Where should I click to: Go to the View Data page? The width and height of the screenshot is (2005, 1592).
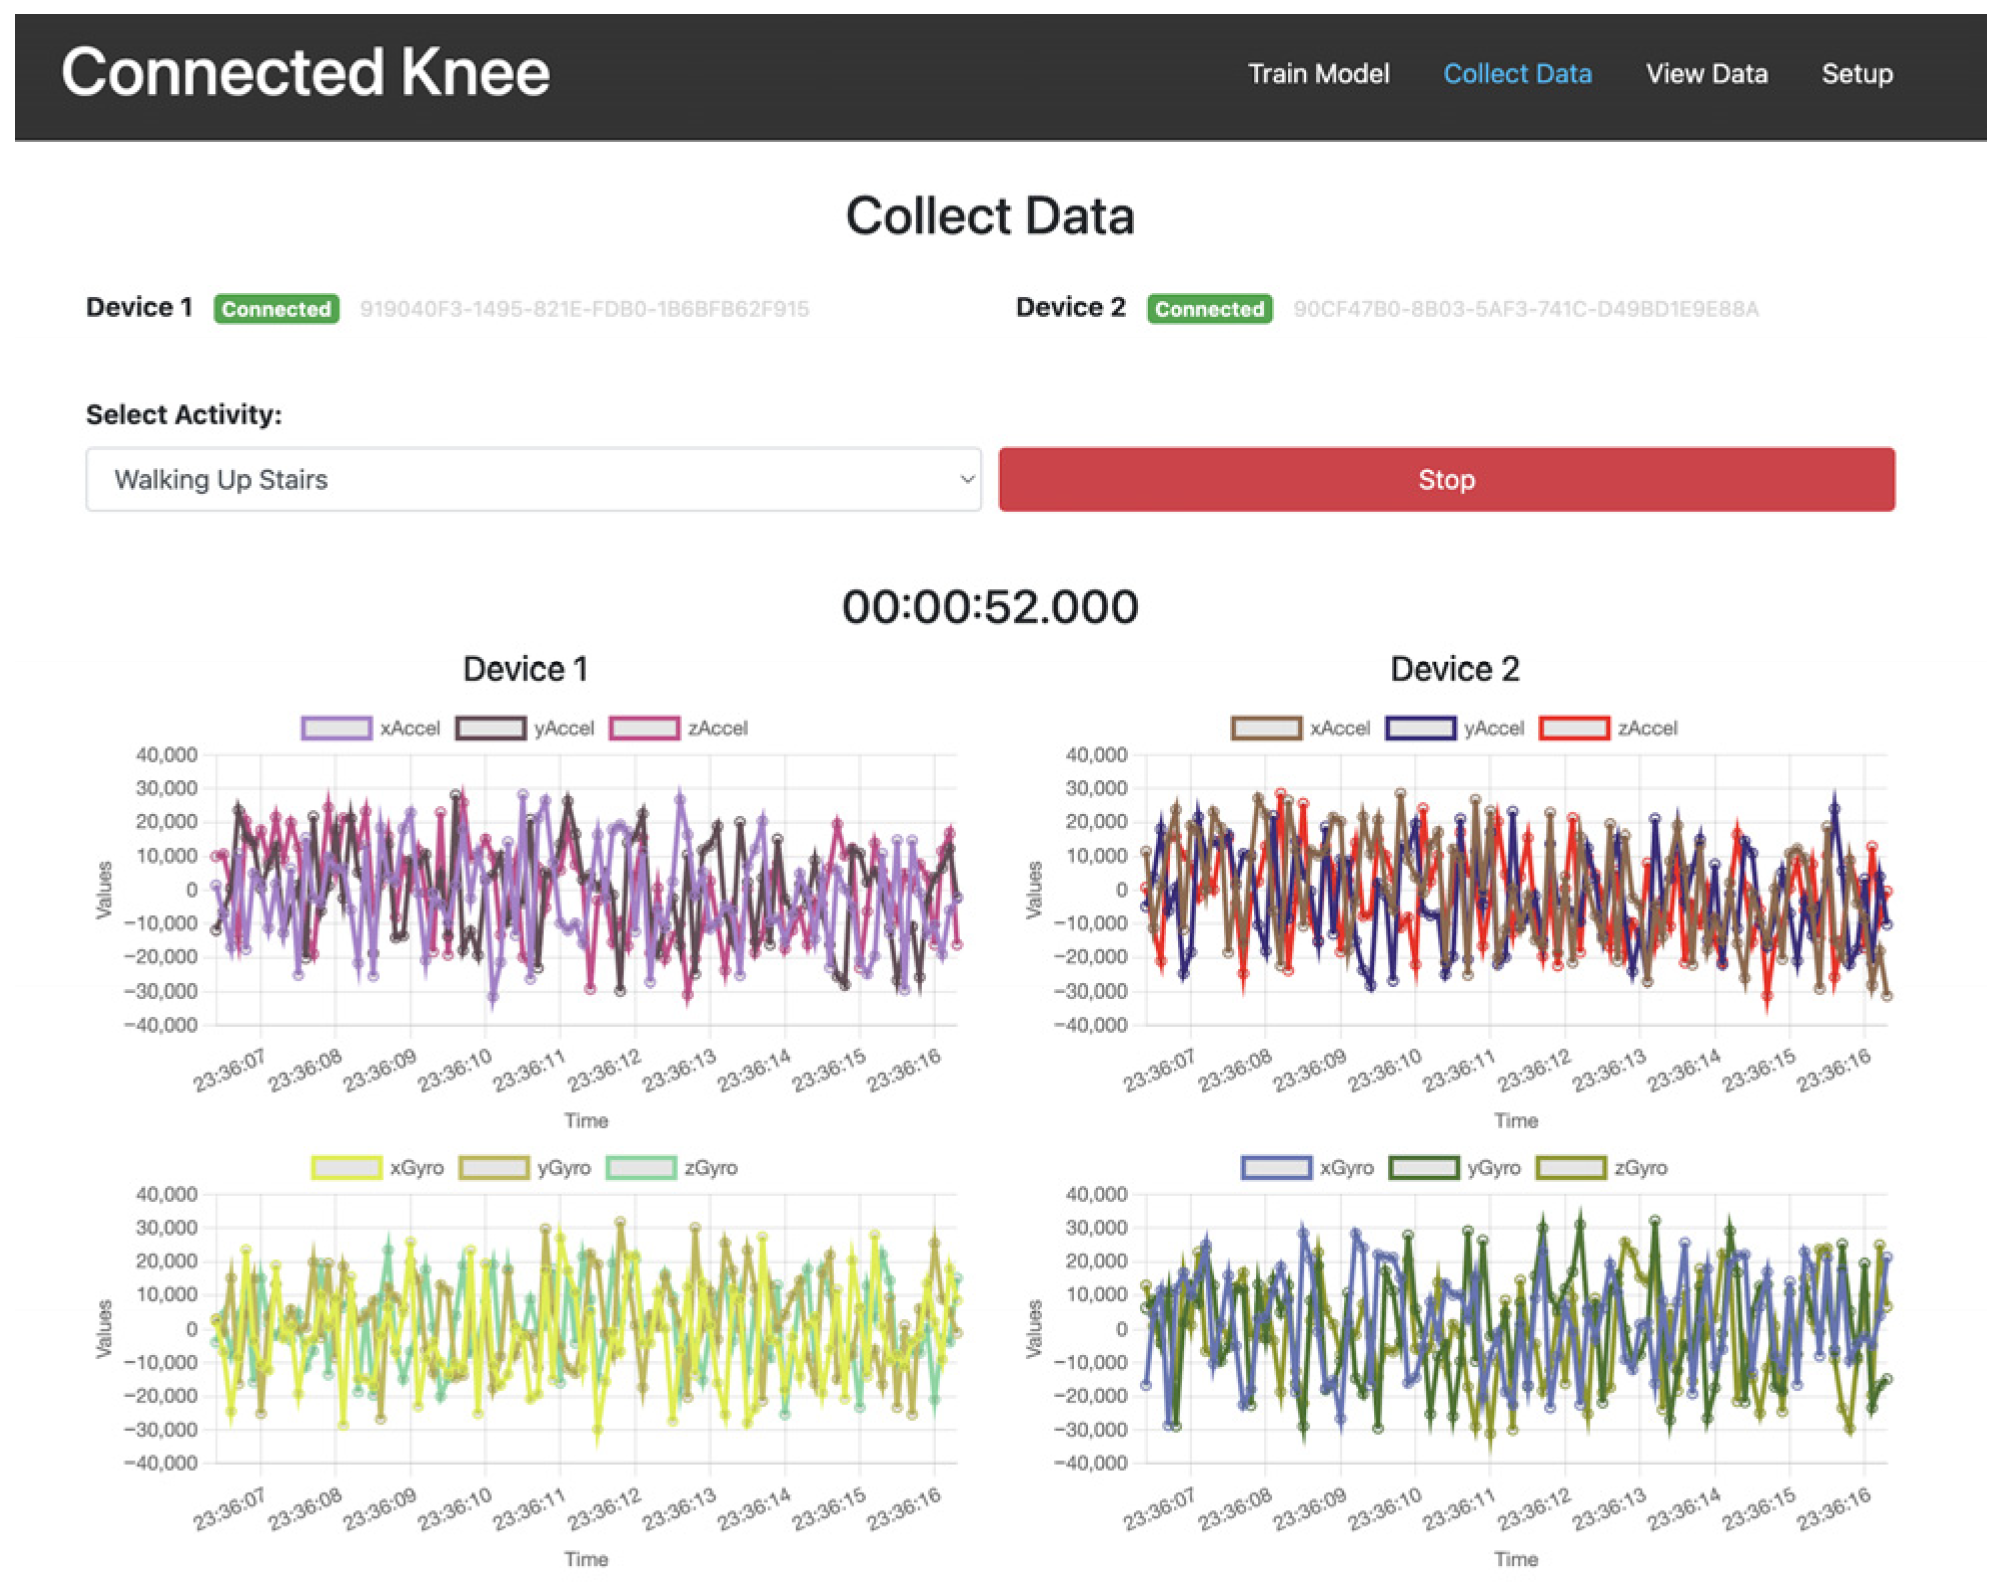coord(1706,74)
